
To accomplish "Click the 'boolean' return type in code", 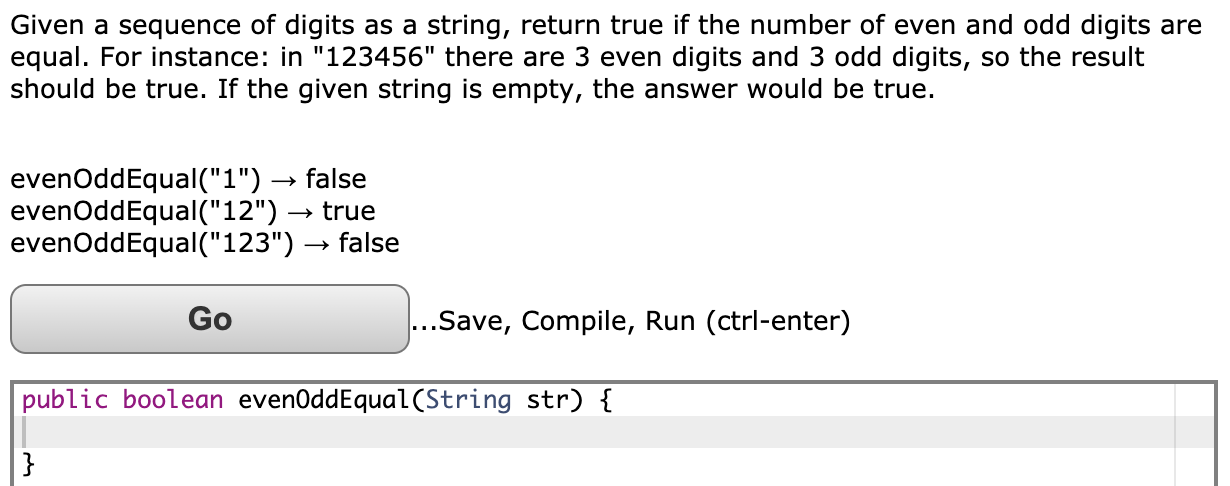I will [173, 401].
